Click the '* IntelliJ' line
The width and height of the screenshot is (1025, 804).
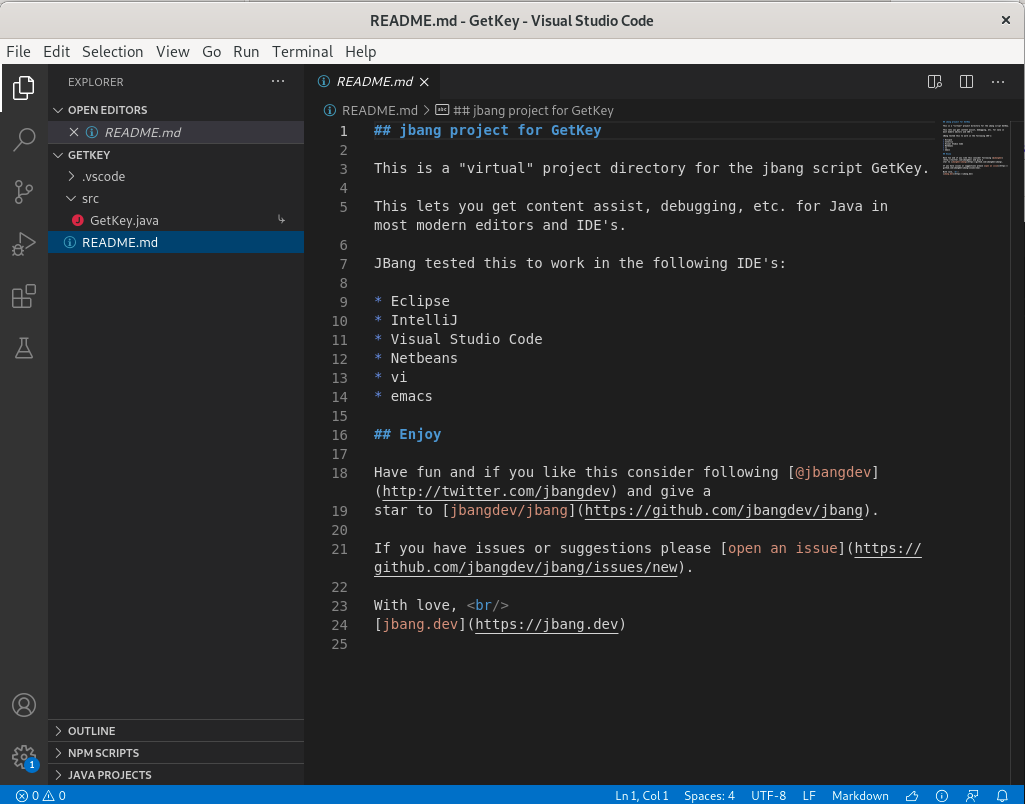click(416, 320)
